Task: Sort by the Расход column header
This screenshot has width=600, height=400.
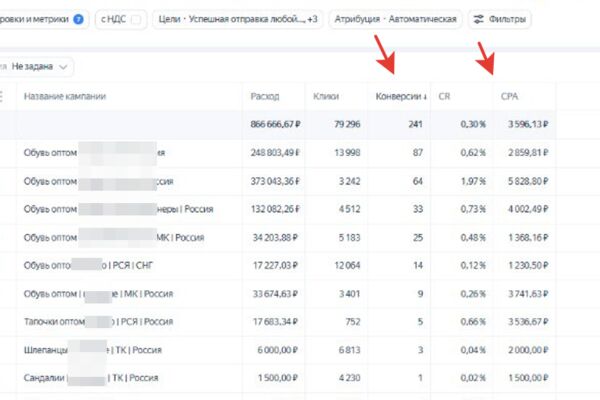Action: pyautogui.click(x=265, y=96)
